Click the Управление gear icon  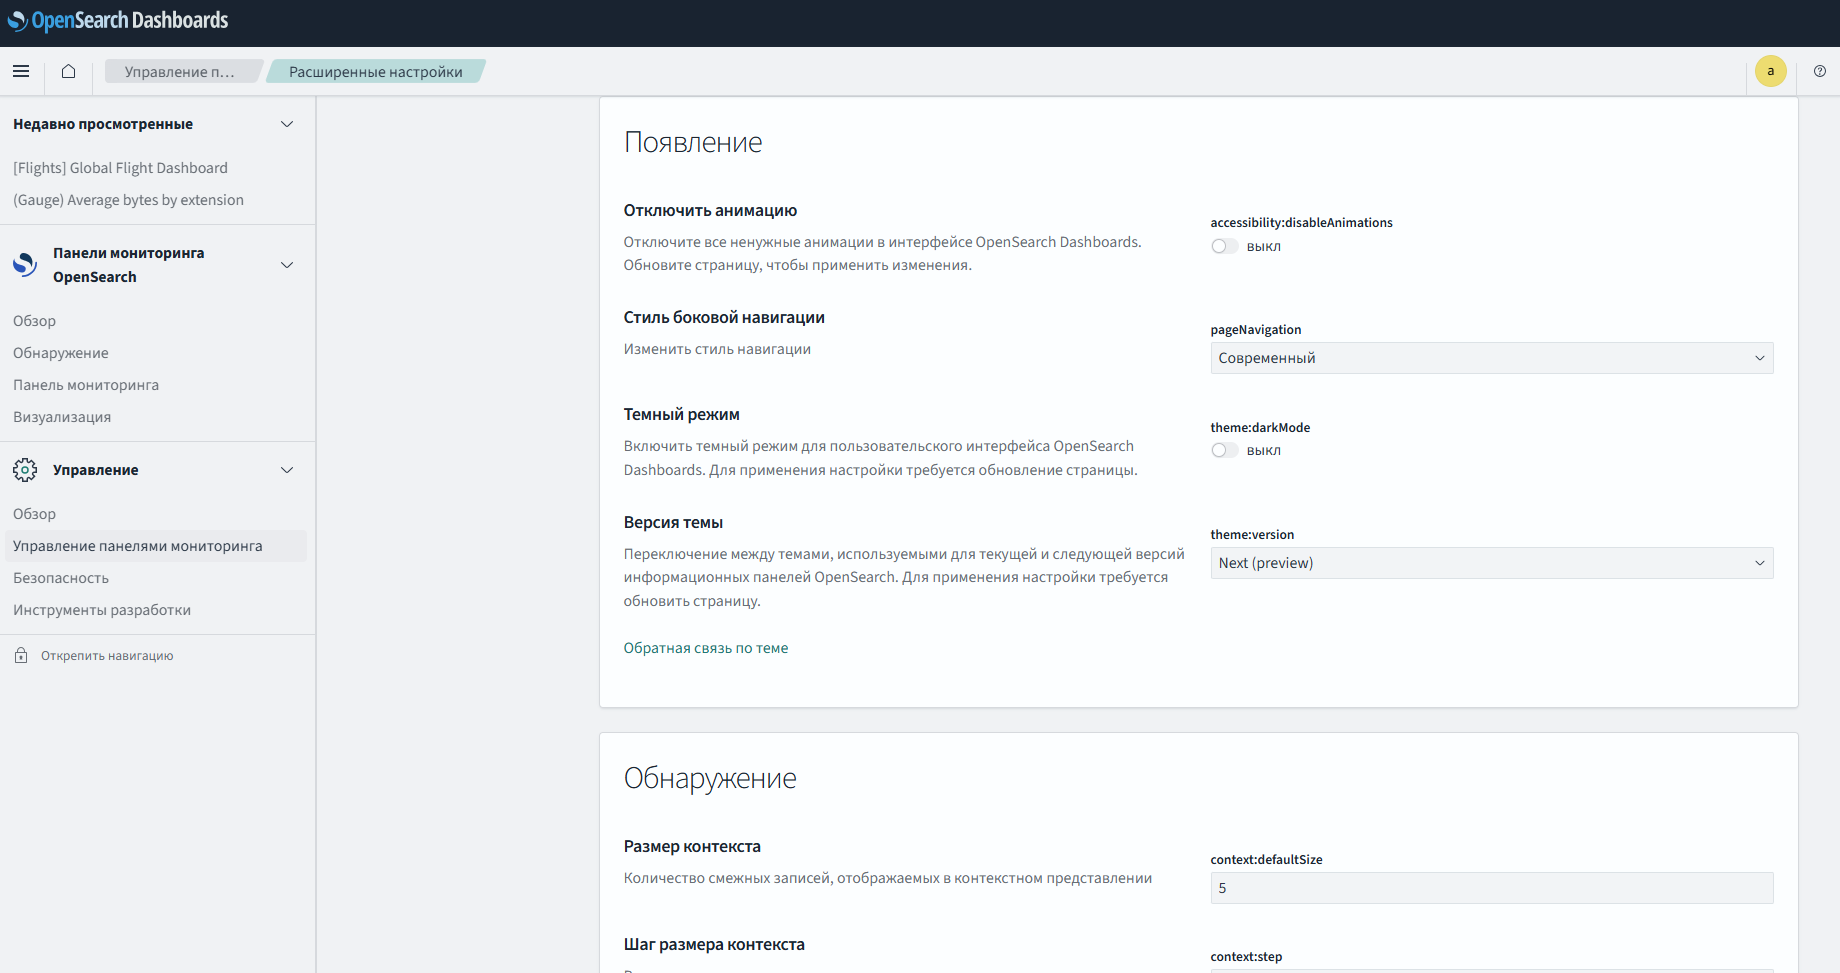coord(25,470)
